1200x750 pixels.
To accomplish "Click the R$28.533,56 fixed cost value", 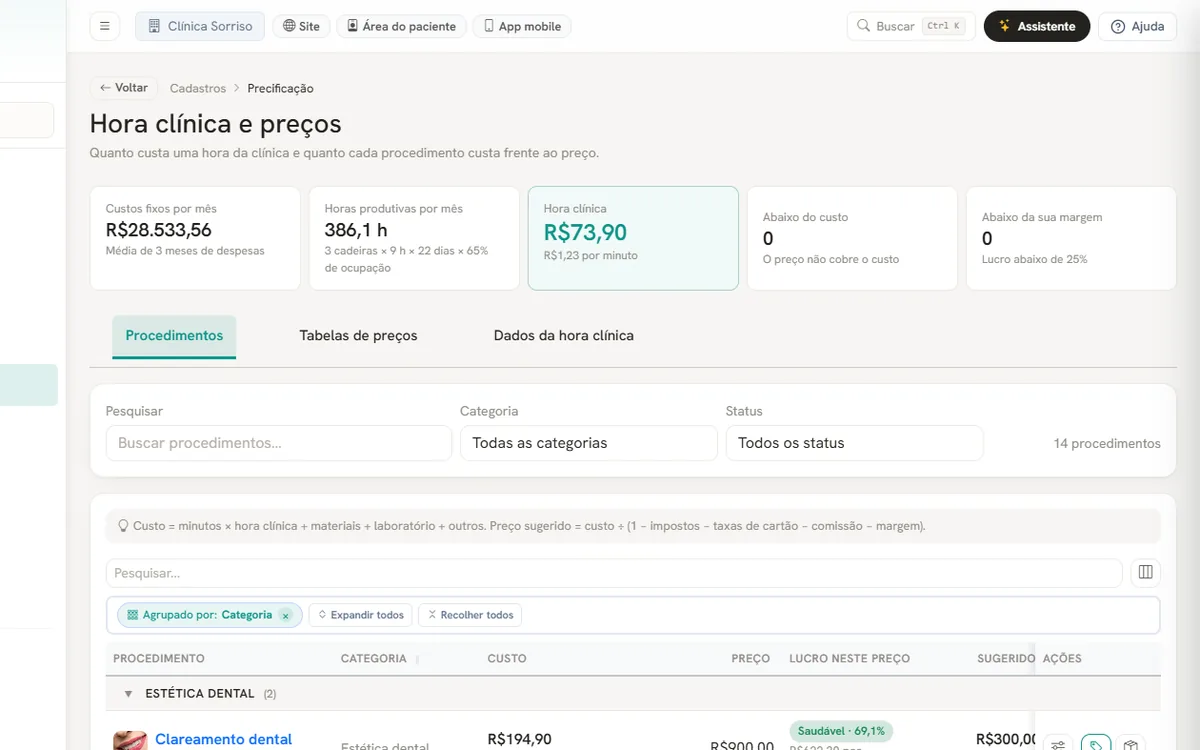I will [159, 230].
